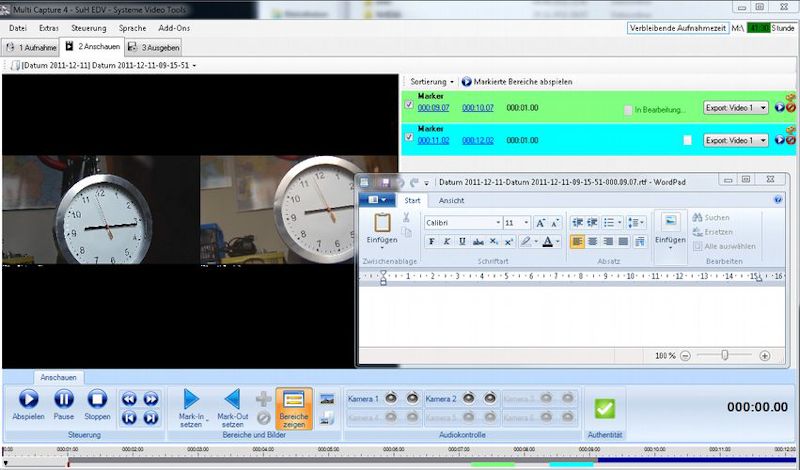The width and height of the screenshot is (800, 470).
Task: Click the Einfügen paste icon in WordPad
Action: (x=381, y=222)
